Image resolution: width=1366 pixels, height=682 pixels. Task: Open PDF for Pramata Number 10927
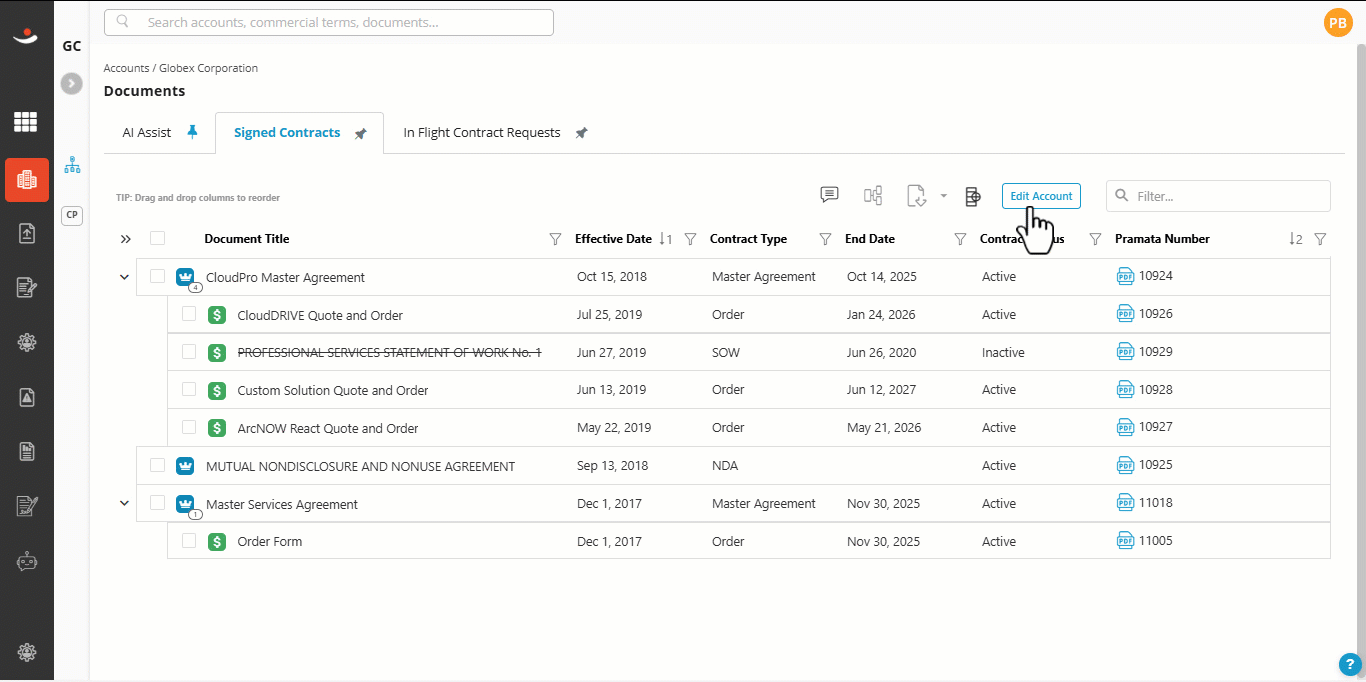1126,427
